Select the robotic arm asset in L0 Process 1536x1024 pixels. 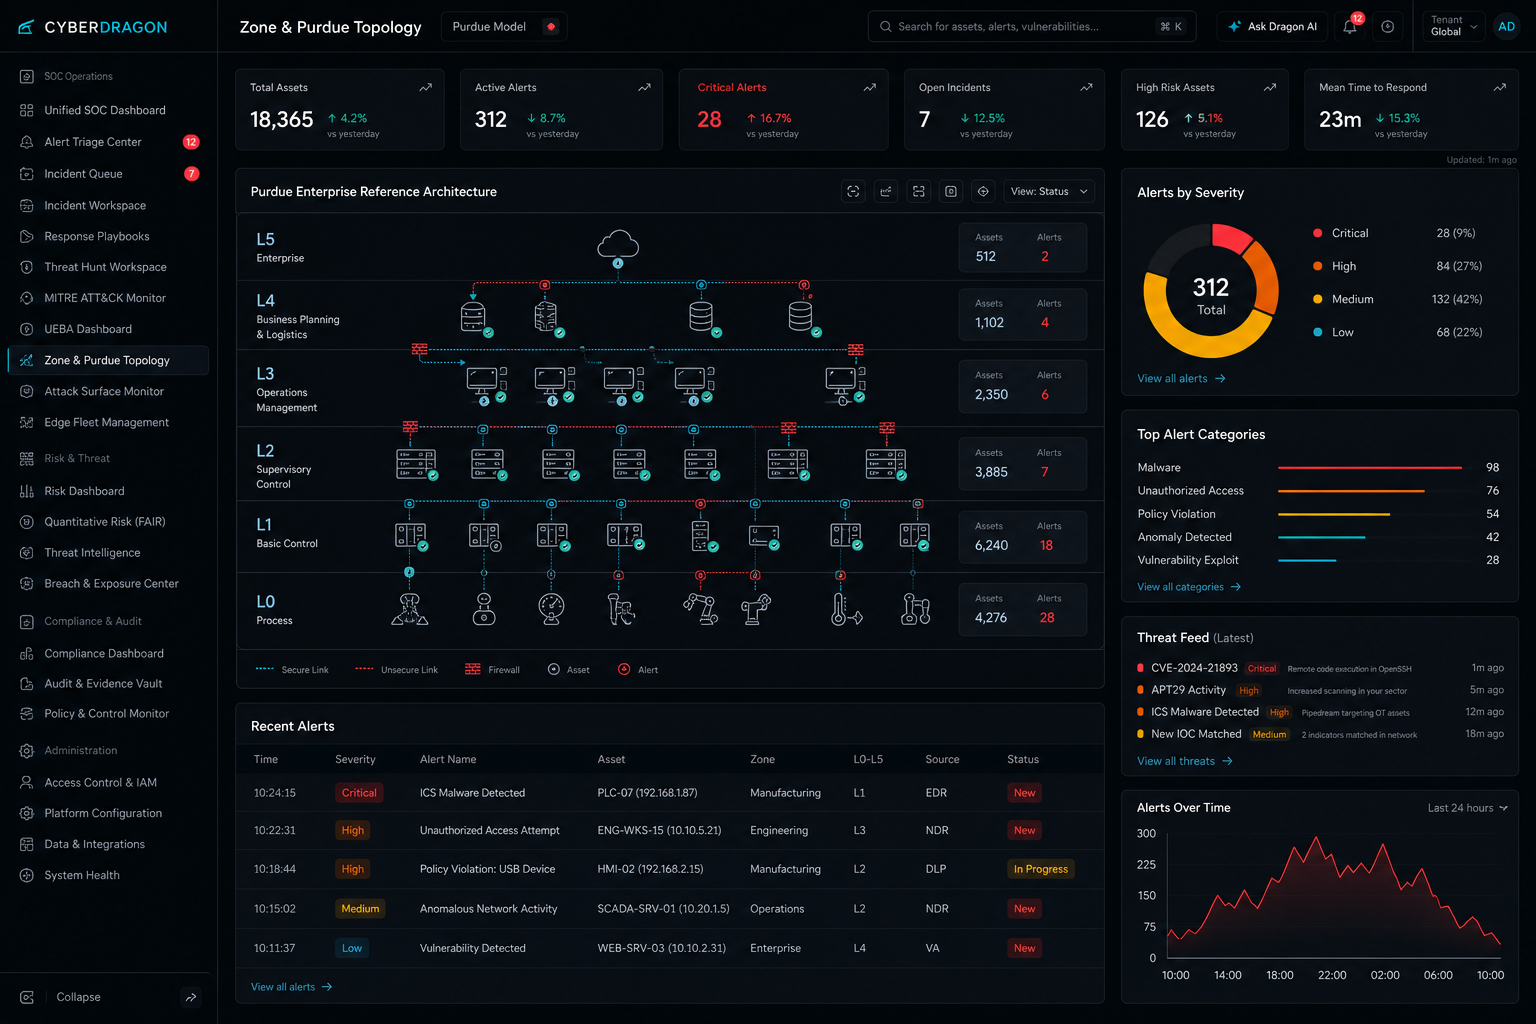[701, 608]
